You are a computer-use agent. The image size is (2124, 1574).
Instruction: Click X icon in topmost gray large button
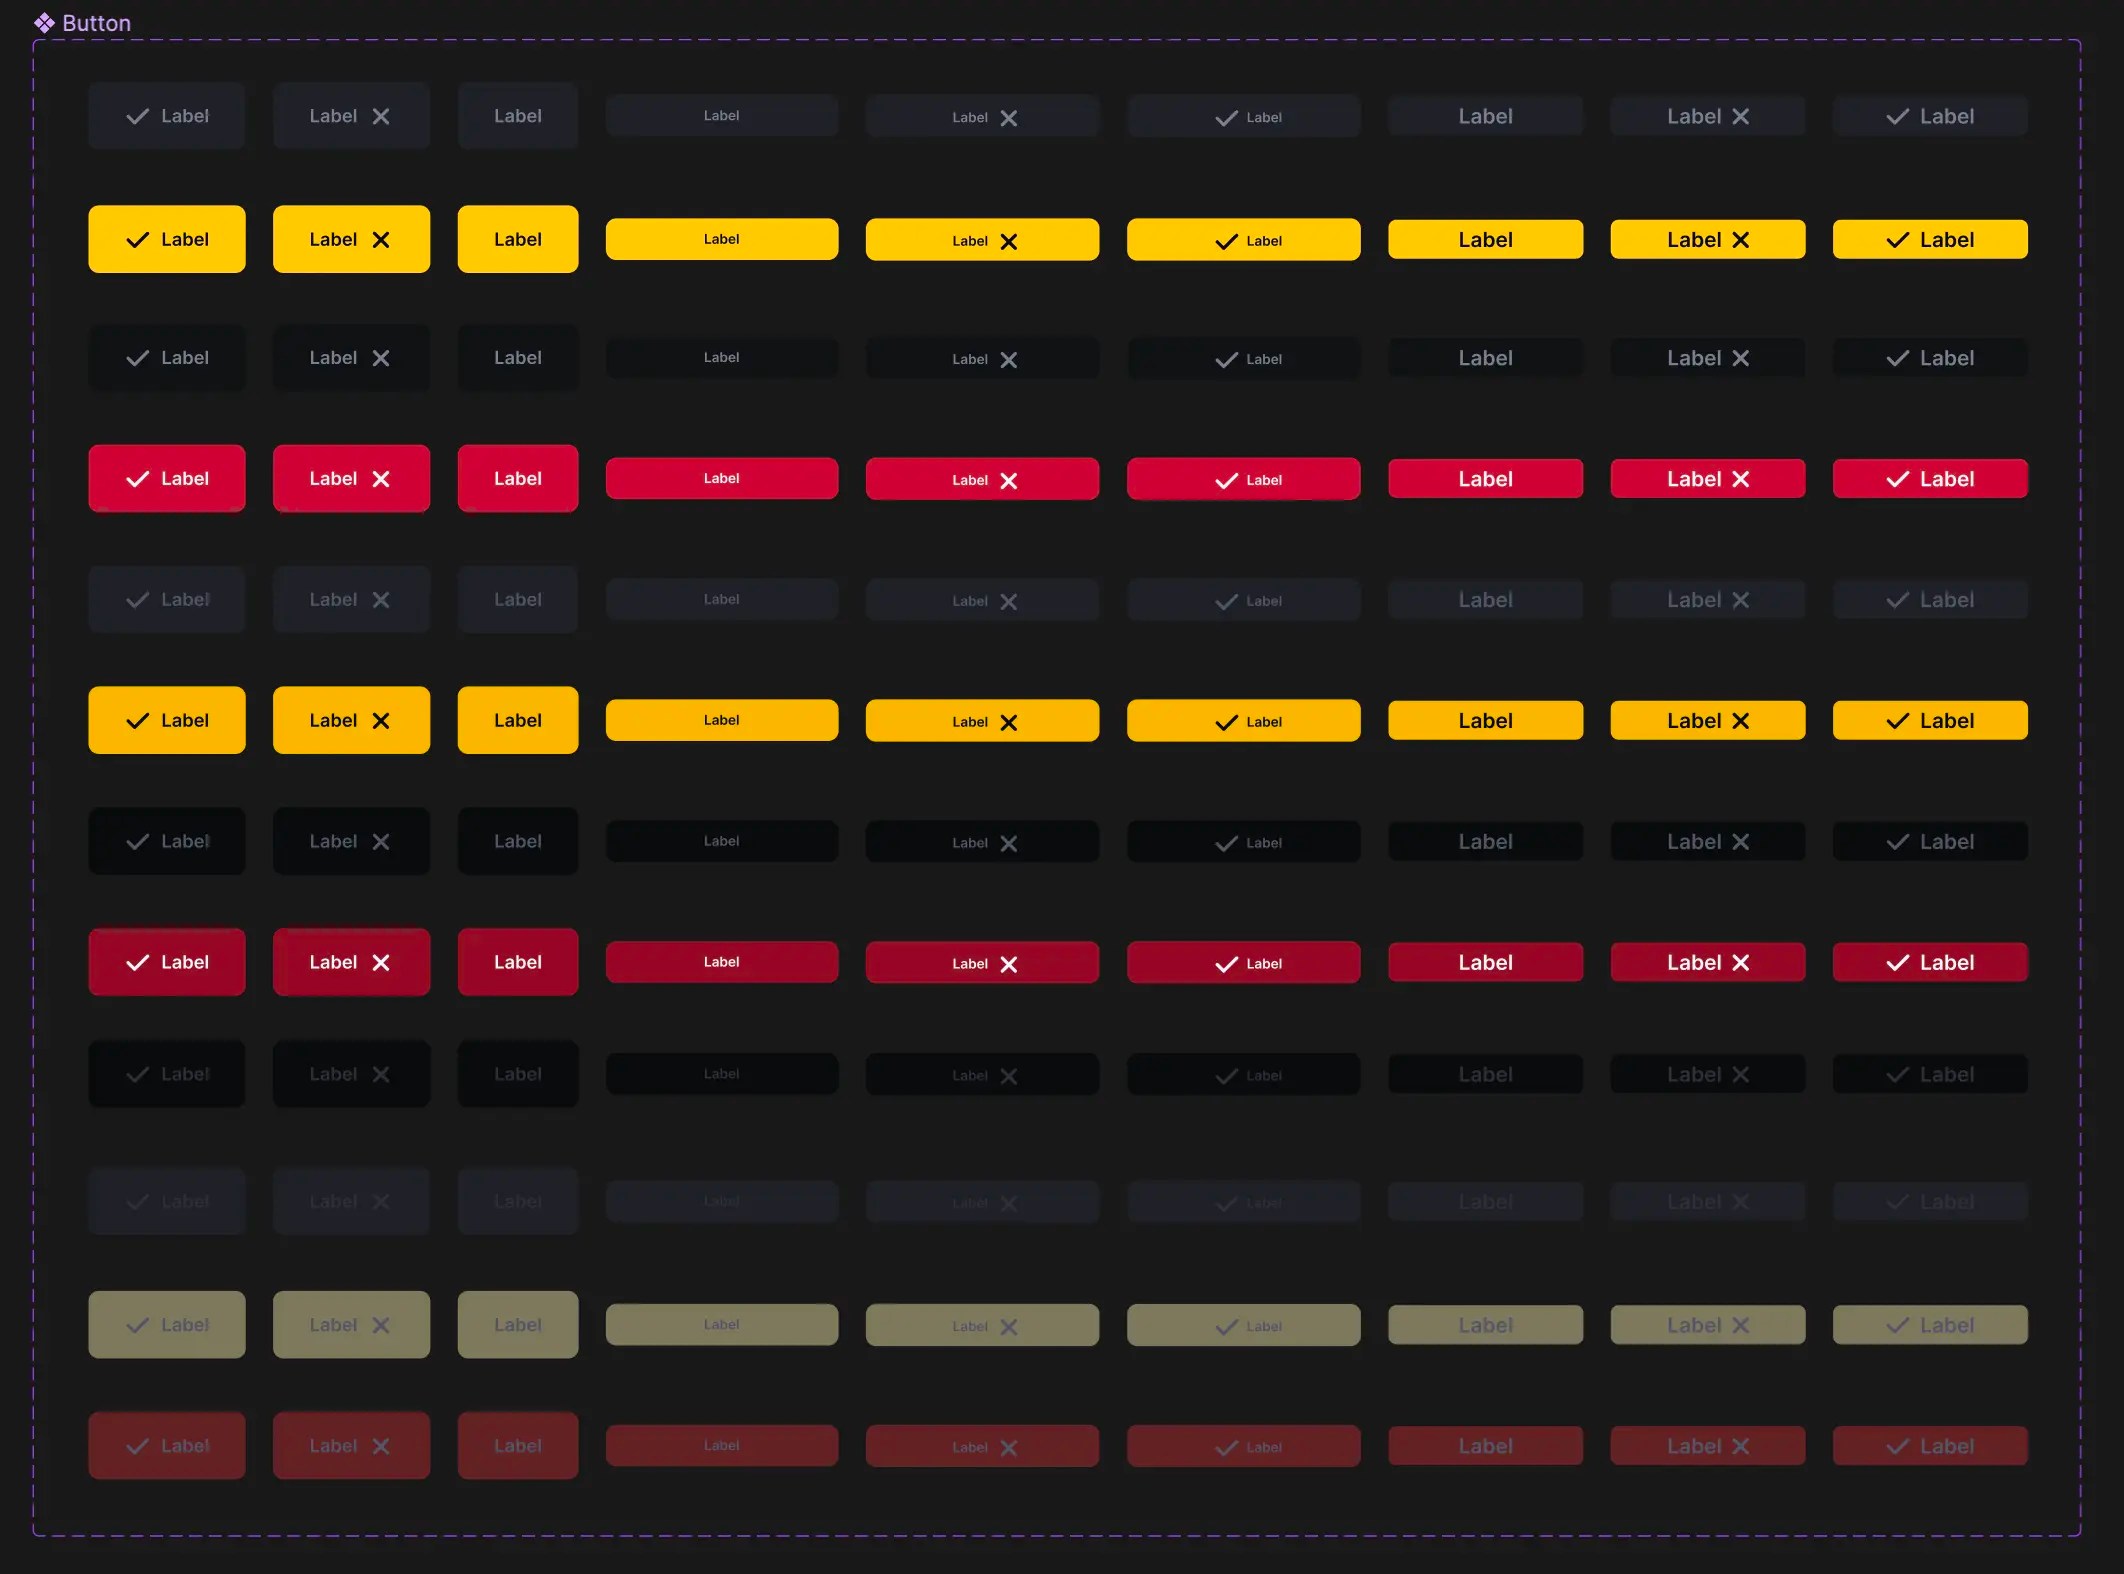click(381, 116)
